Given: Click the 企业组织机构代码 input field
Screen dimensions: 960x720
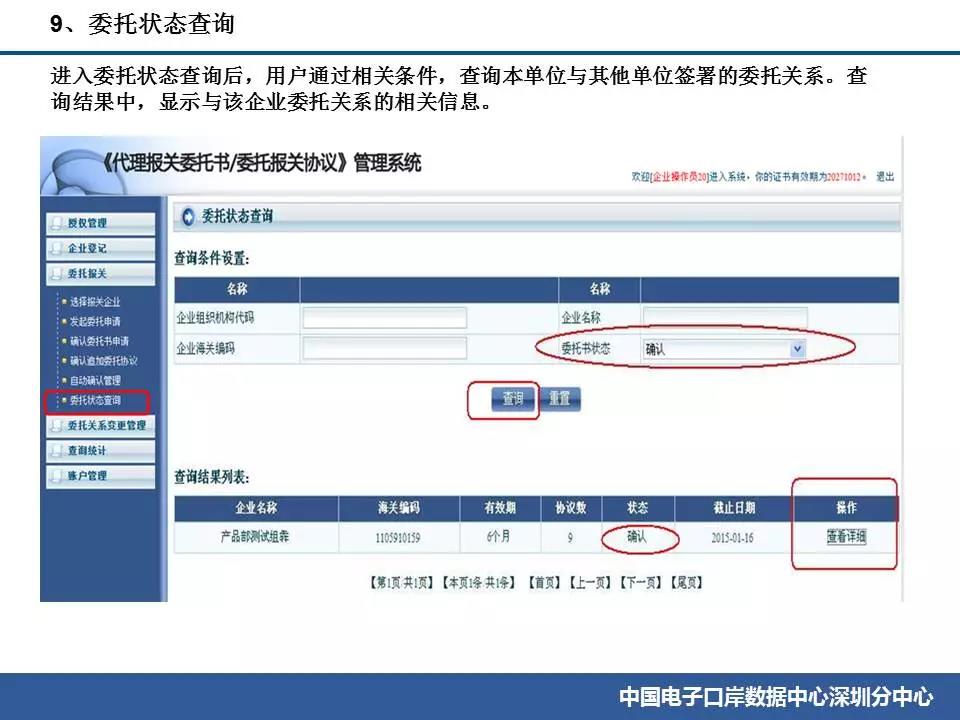Looking at the screenshot, I should [385, 318].
